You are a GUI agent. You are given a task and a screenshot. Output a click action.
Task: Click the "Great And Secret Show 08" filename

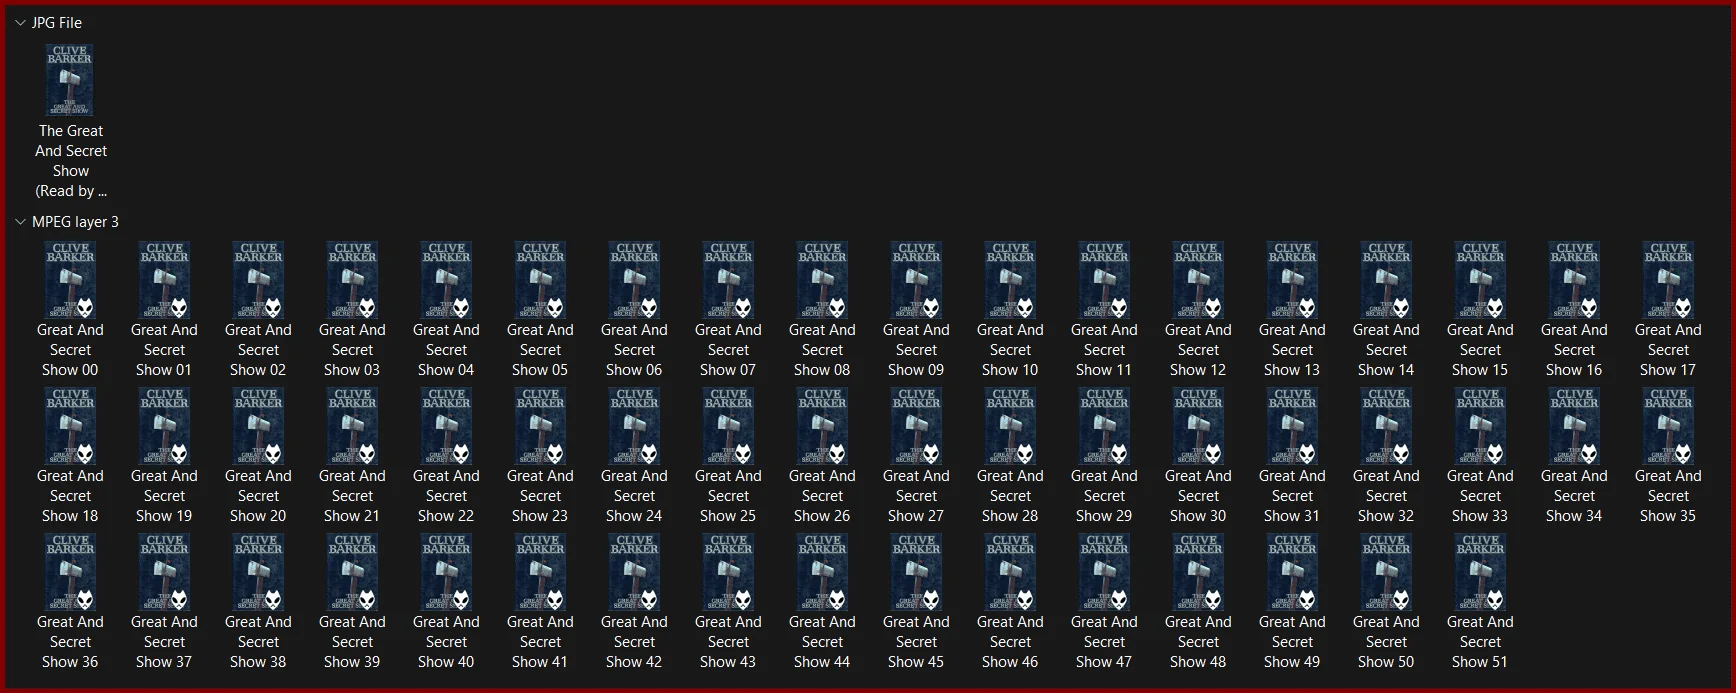[822, 350]
